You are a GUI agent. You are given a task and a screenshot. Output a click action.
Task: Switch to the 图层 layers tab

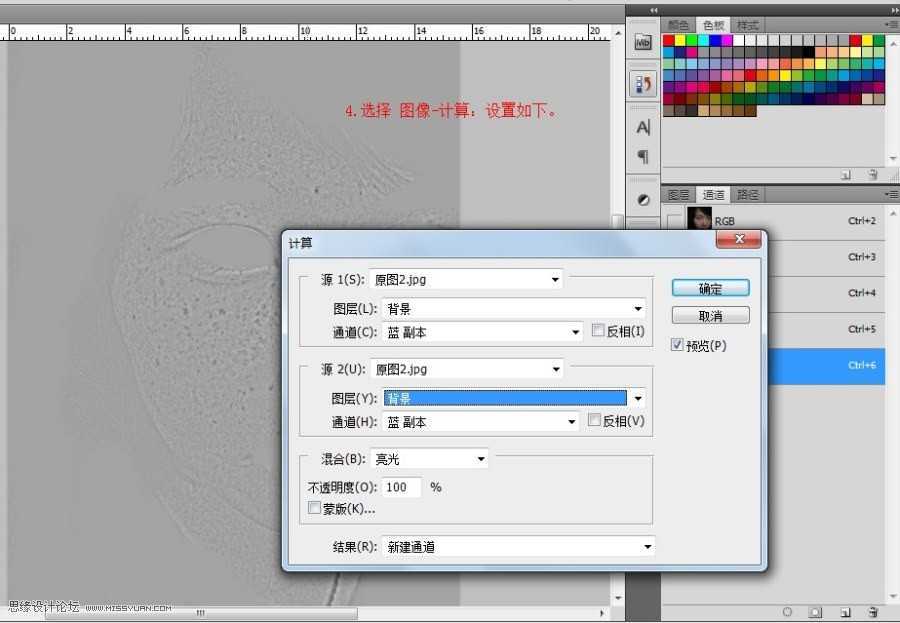680,194
